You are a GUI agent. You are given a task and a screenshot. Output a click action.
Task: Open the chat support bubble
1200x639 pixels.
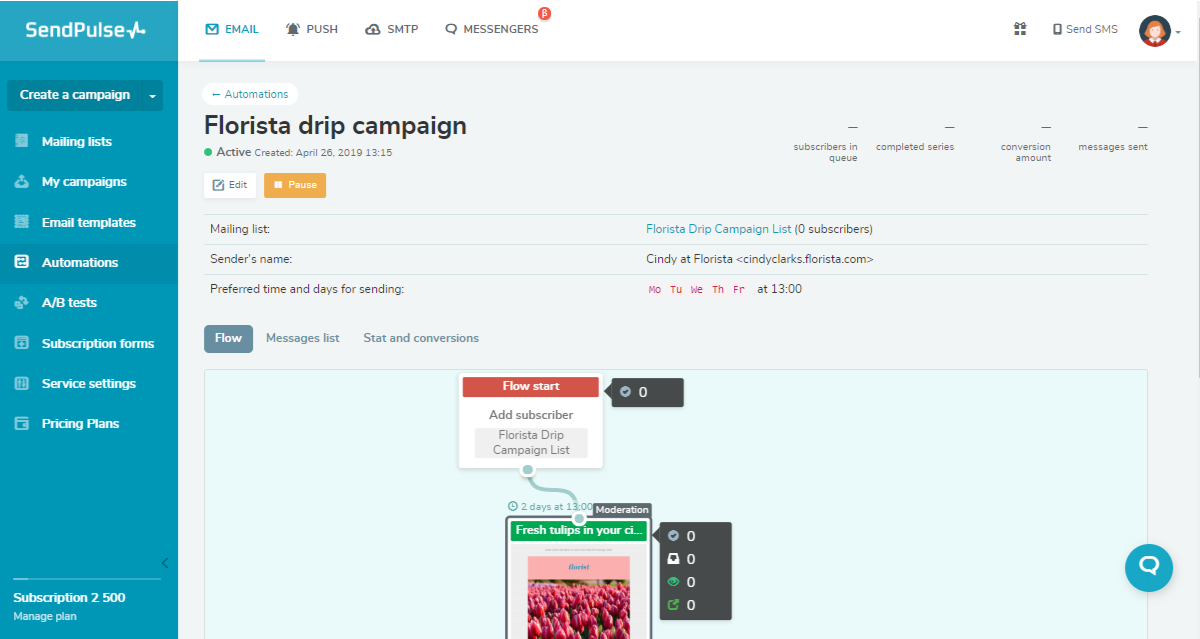[x=1148, y=568]
